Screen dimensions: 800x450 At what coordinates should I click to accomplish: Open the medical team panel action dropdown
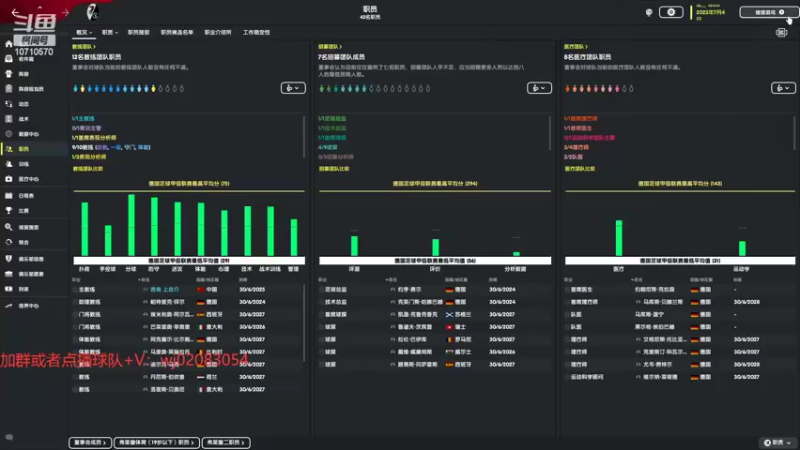pyautogui.click(x=783, y=88)
